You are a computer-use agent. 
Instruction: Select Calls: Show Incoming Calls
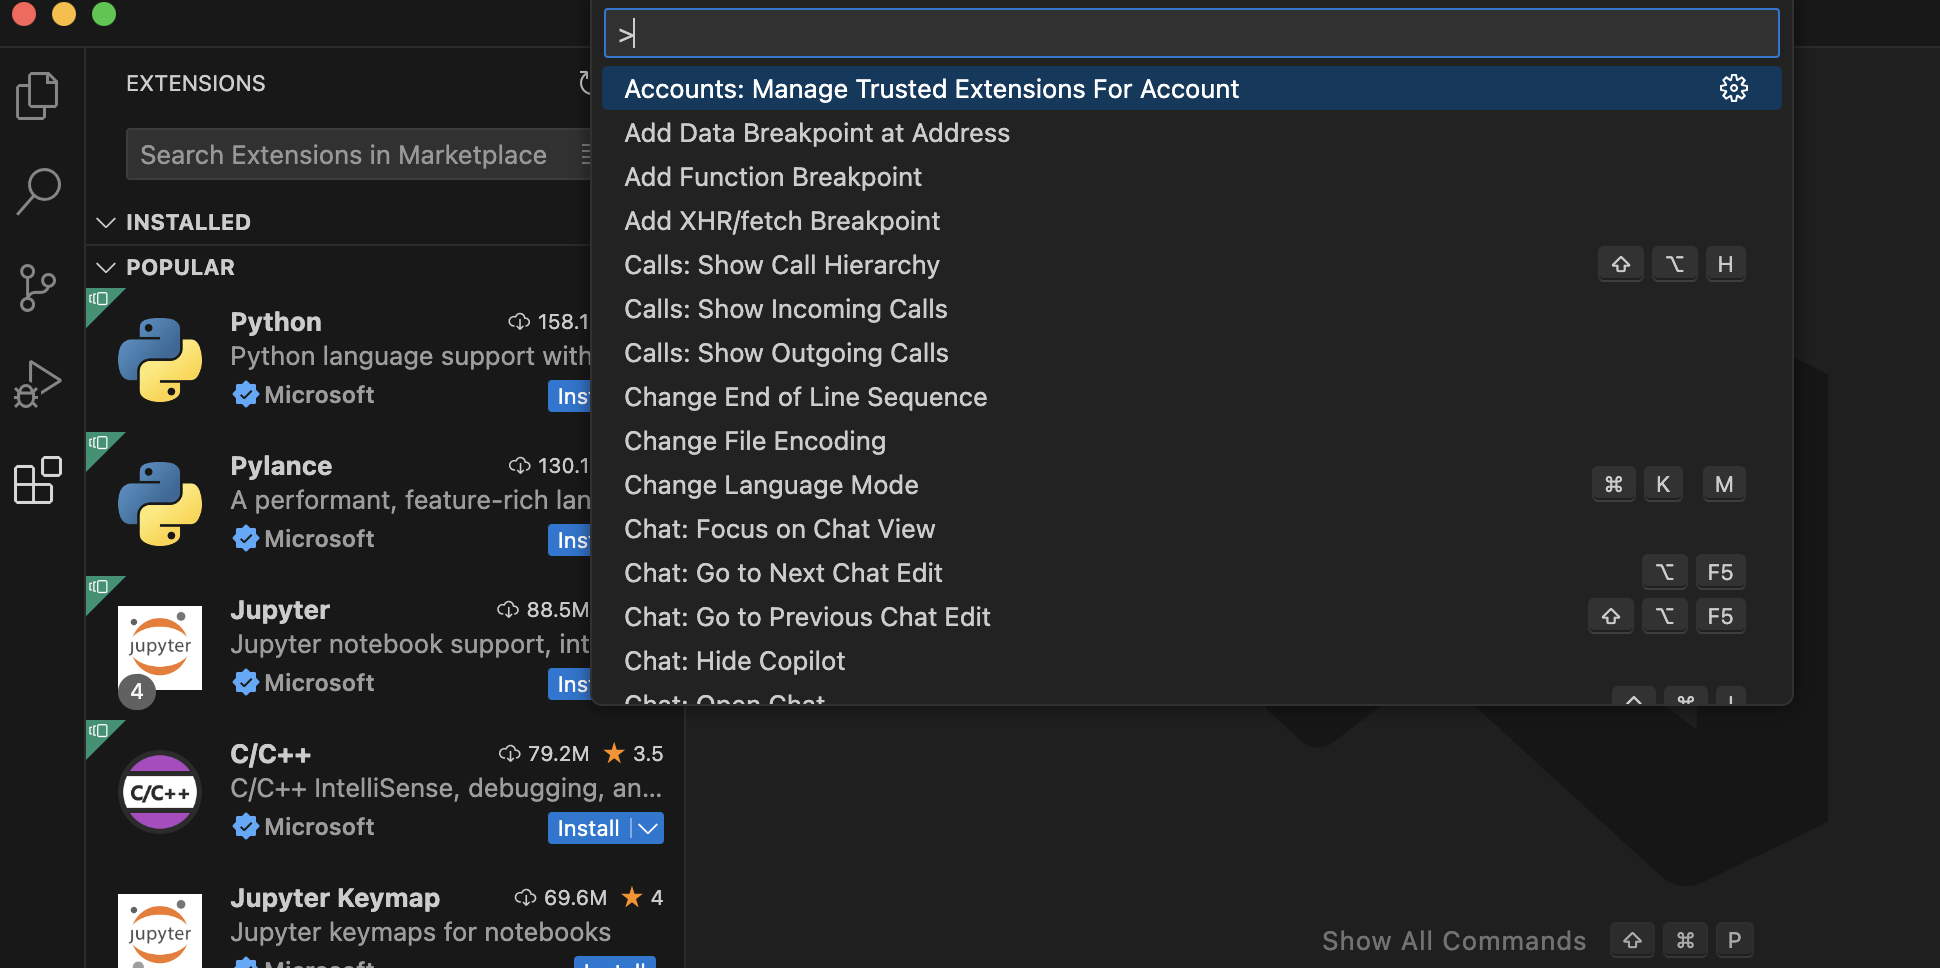point(1191,308)
